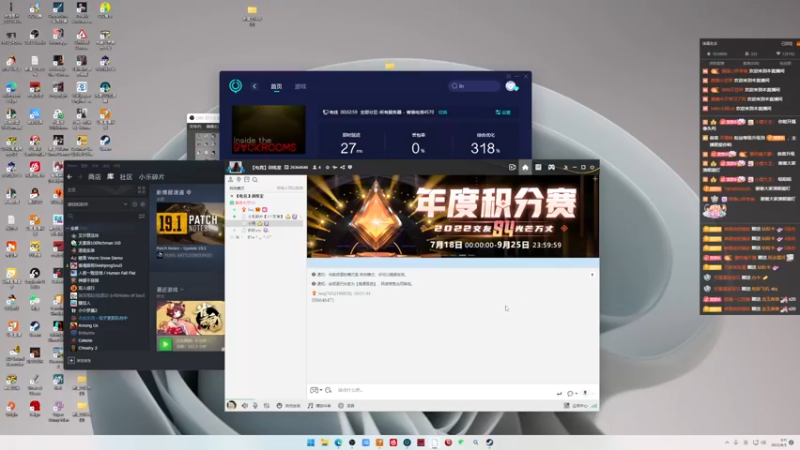
Task: Click the YY chat message input field
Action: pos(444,390)
